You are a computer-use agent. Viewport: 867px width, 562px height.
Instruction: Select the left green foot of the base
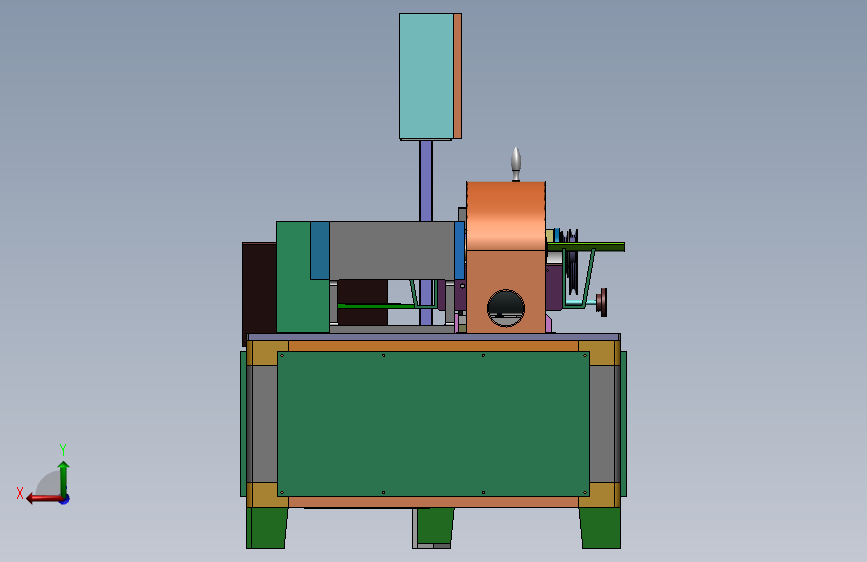(267, 528)
